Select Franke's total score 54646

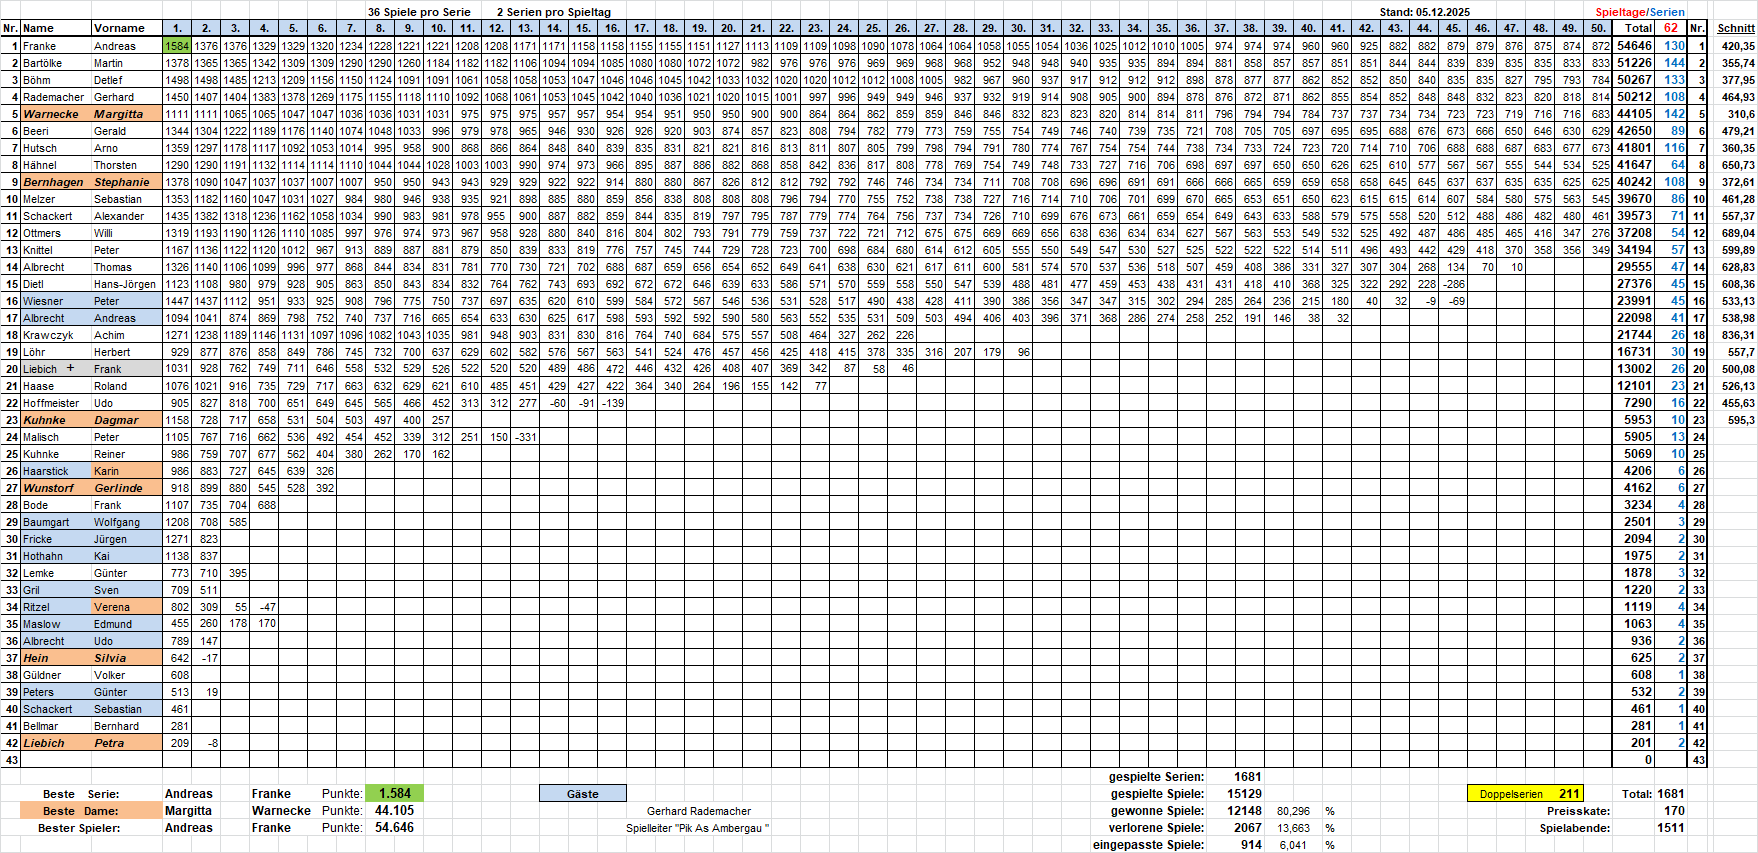[1634, 46]
